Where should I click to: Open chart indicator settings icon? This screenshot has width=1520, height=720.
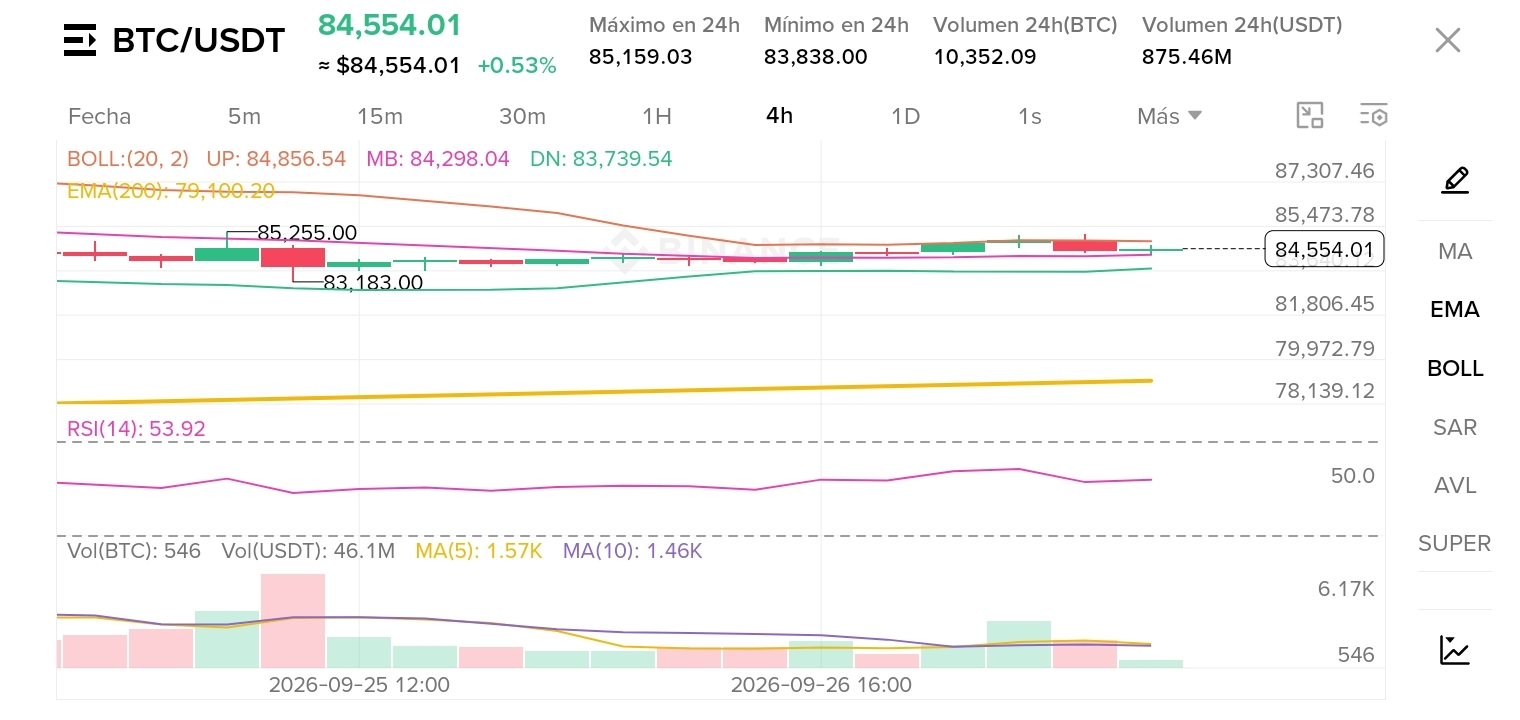[x=1373, y=116]
